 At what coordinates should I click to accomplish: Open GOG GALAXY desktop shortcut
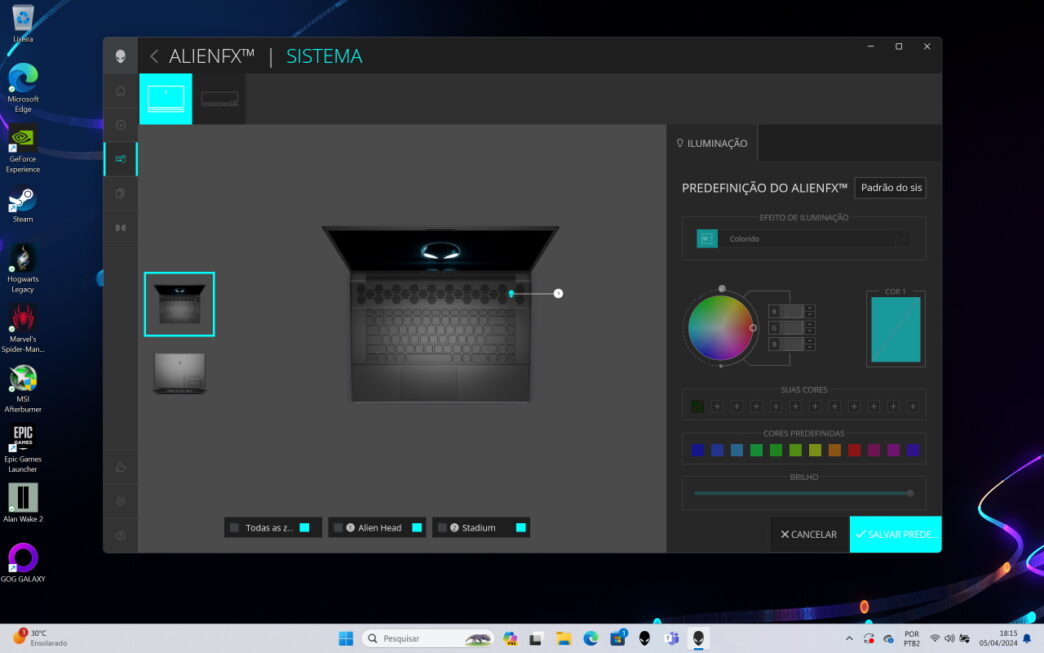(23, 563)
